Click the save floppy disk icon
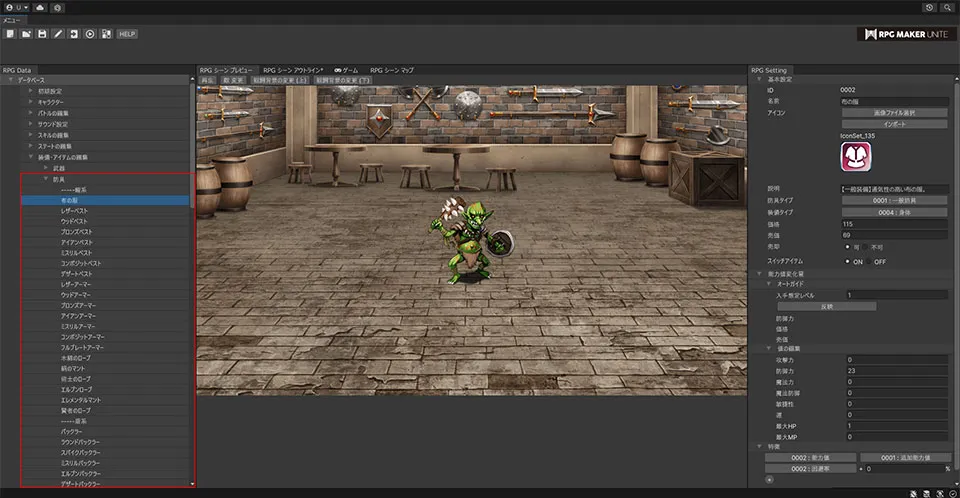Screen dimensions: 960x498 click(x=42, y=34)
